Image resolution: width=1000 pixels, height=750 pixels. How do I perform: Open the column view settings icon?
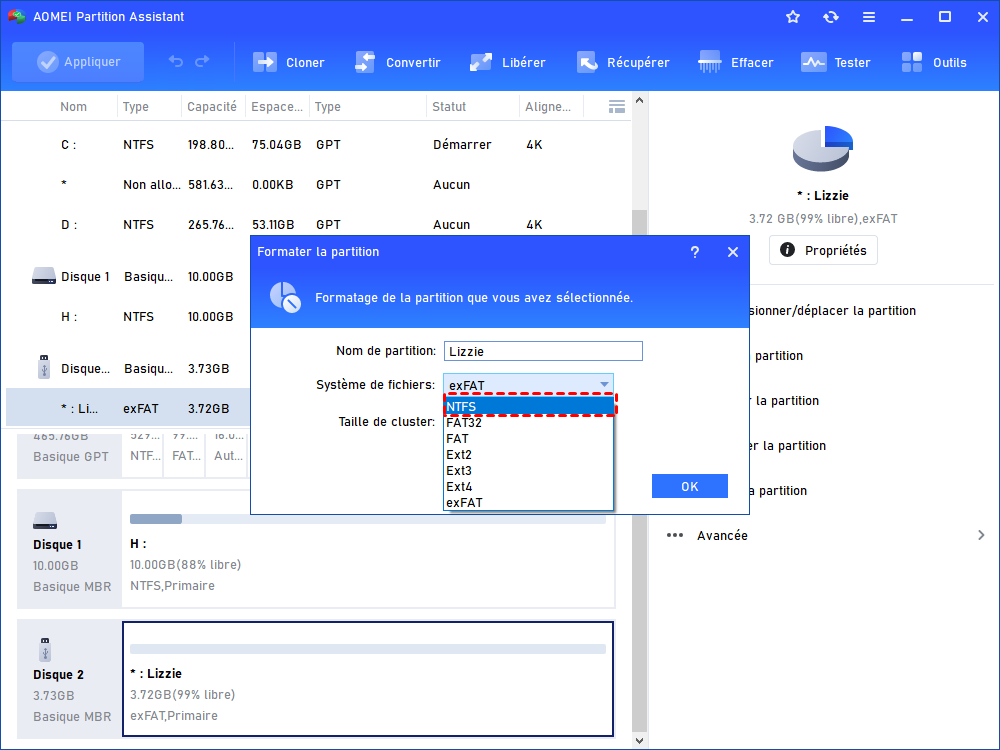pos(617,107)
